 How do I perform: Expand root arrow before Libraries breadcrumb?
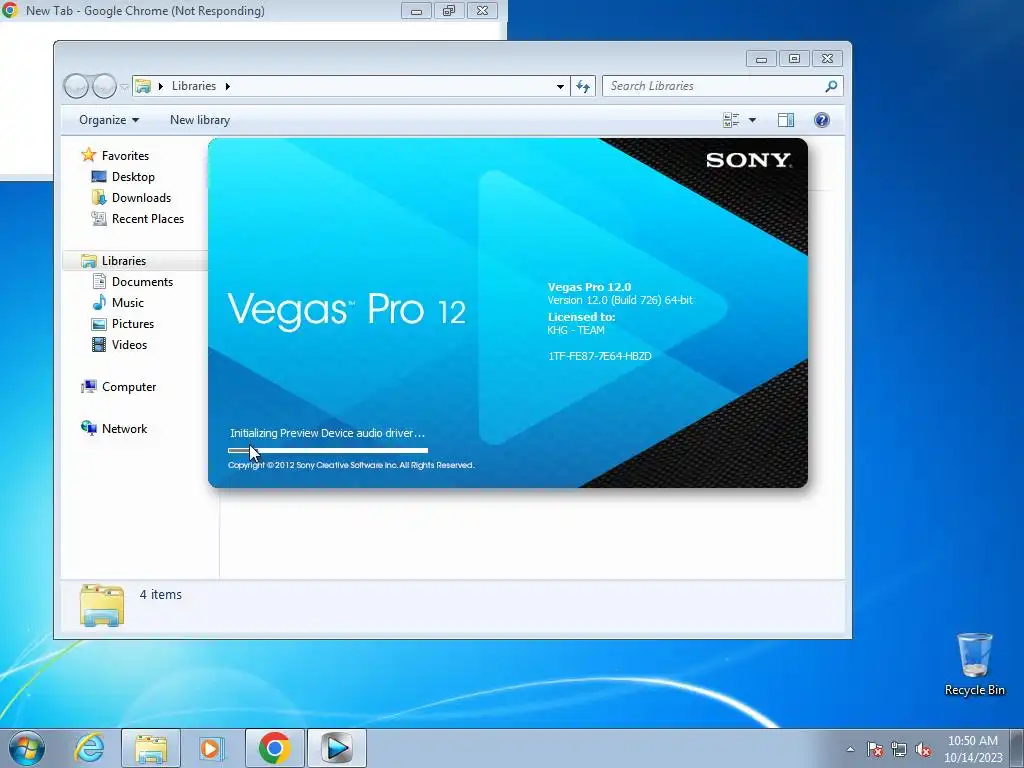point(161,86)
